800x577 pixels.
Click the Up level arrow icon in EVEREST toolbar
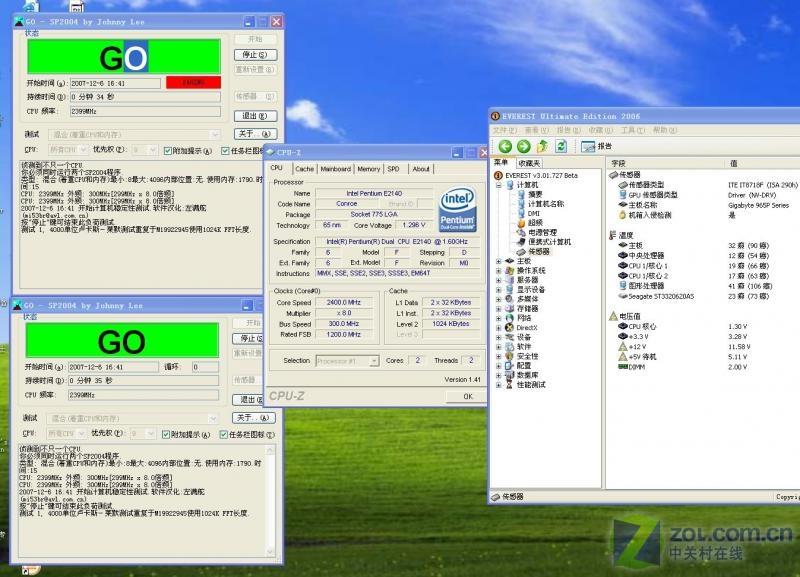542,147
